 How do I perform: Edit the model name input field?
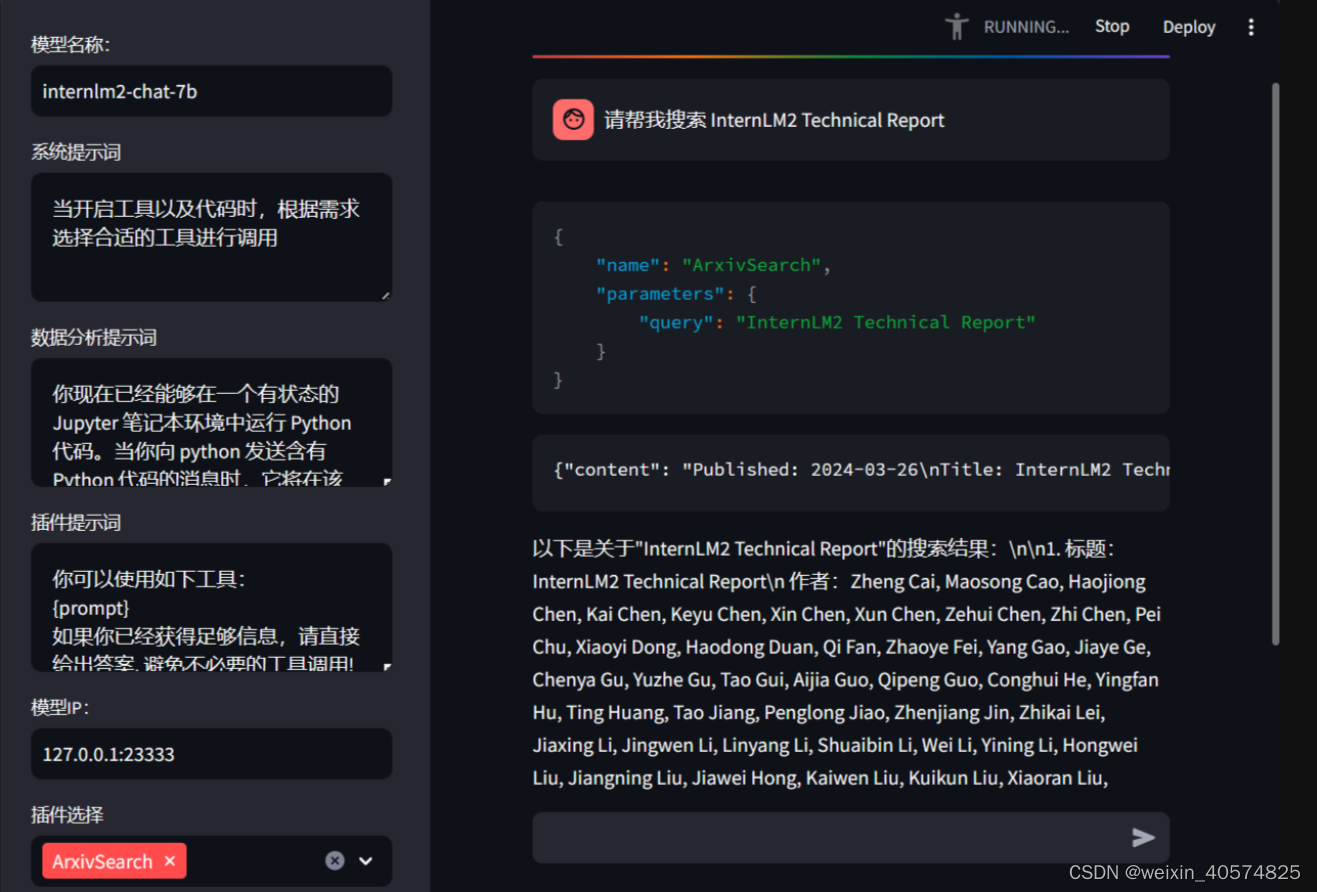[211, 91]
